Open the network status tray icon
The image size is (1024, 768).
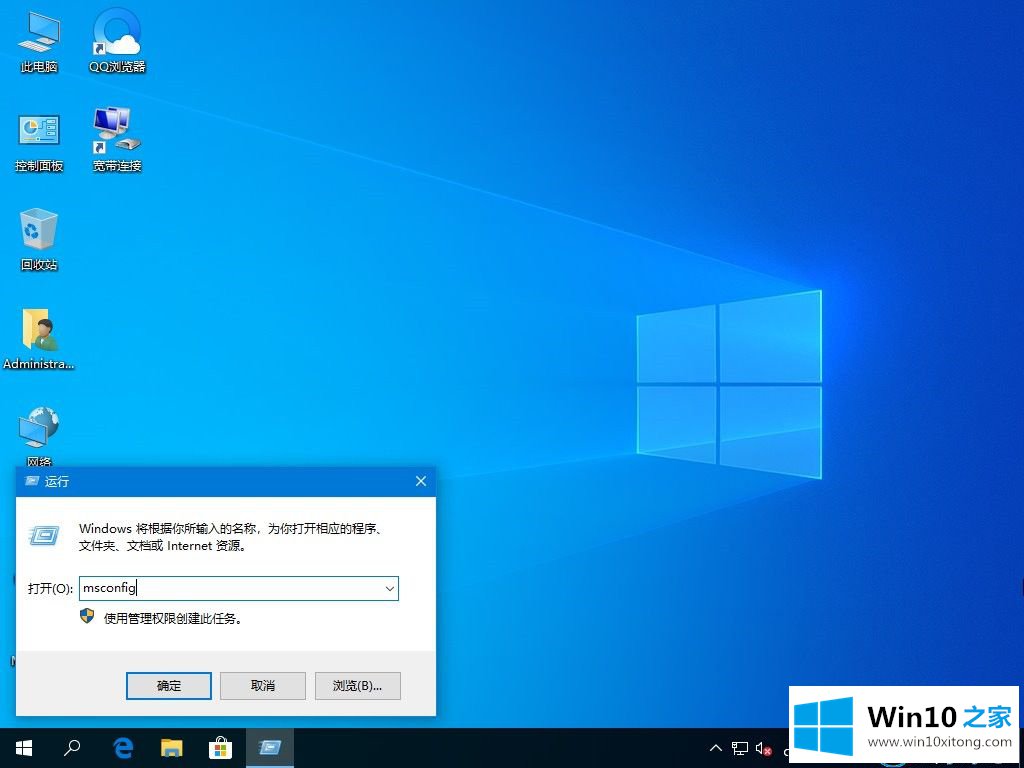pos(740,748)
